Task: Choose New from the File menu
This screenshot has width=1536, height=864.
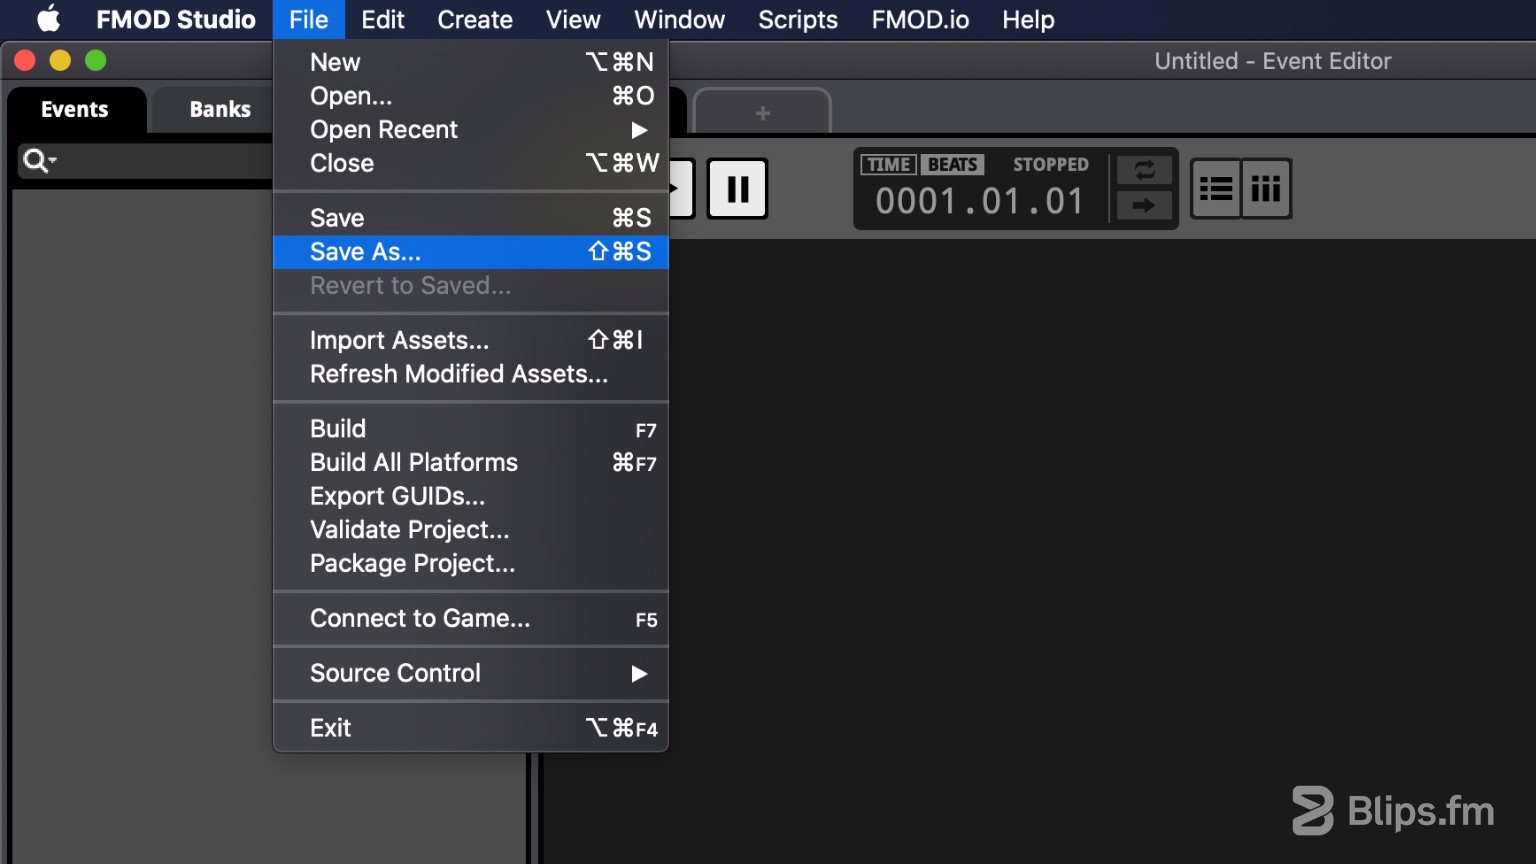Action: click(470, 62)
